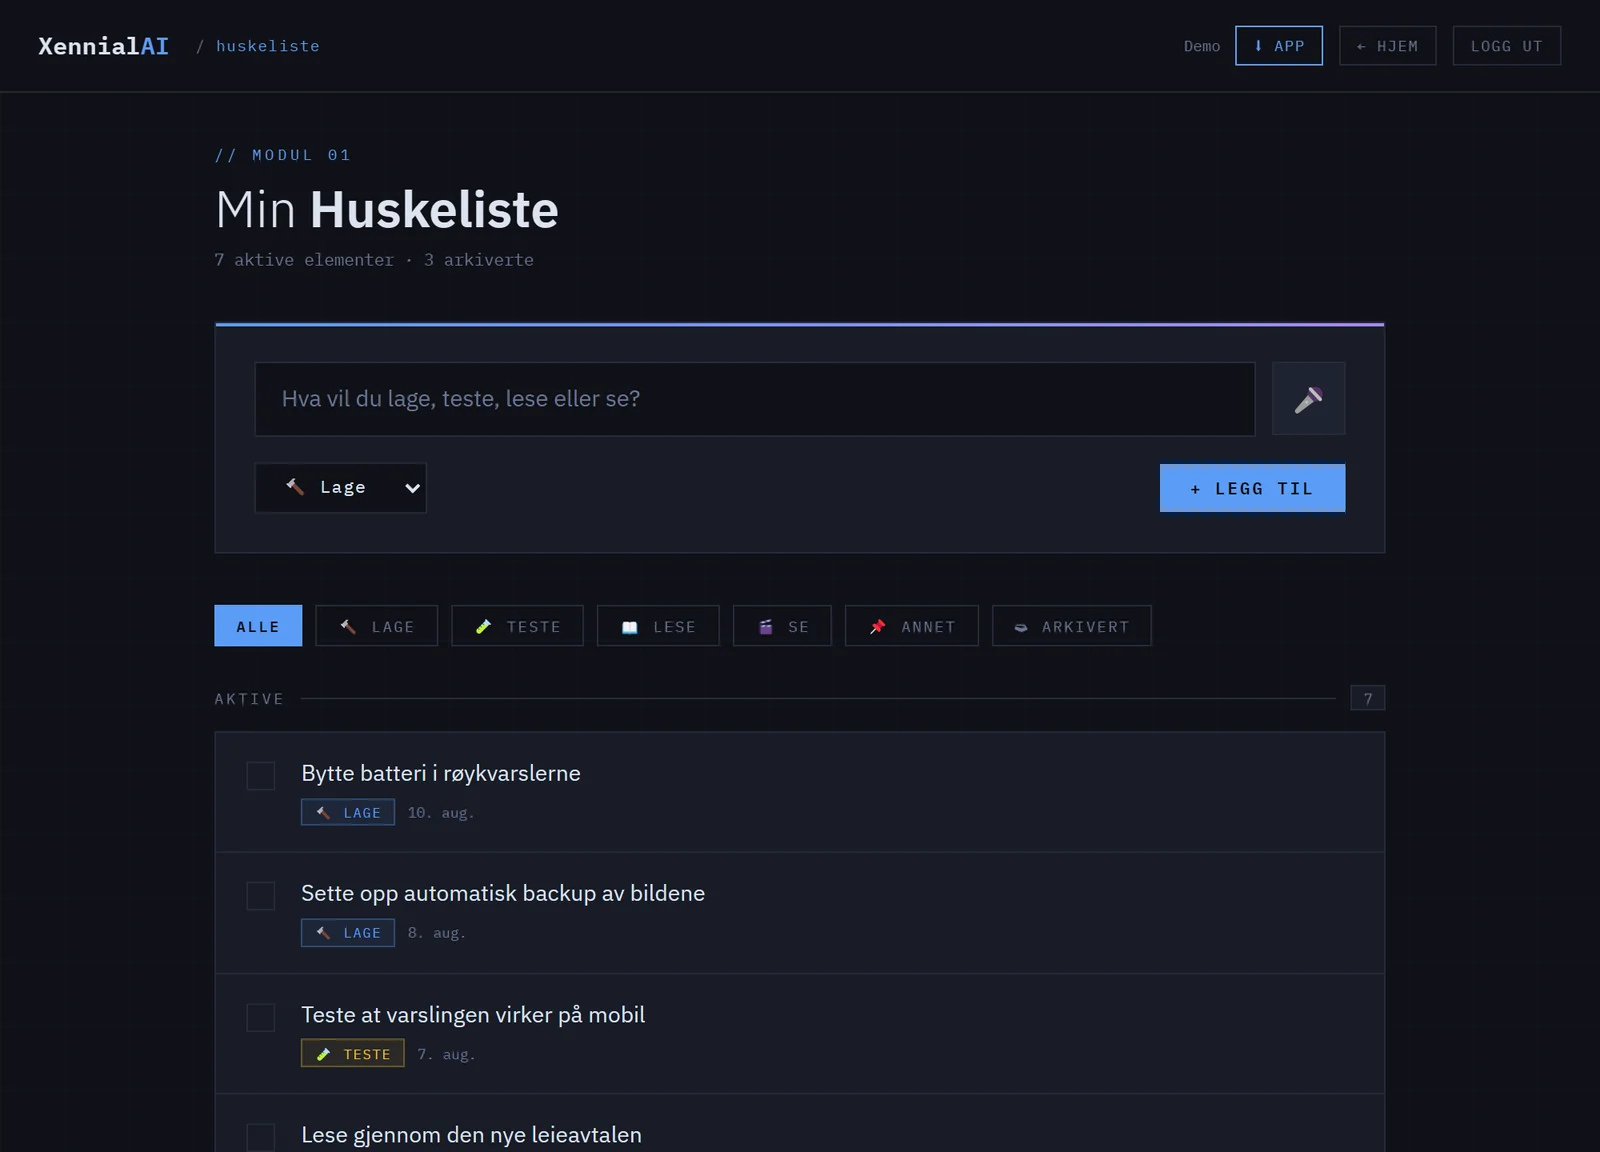Open the huskeliste breadcrumb link
The height and width of the screenshot is (1152, 1600).
click(268, 46)
